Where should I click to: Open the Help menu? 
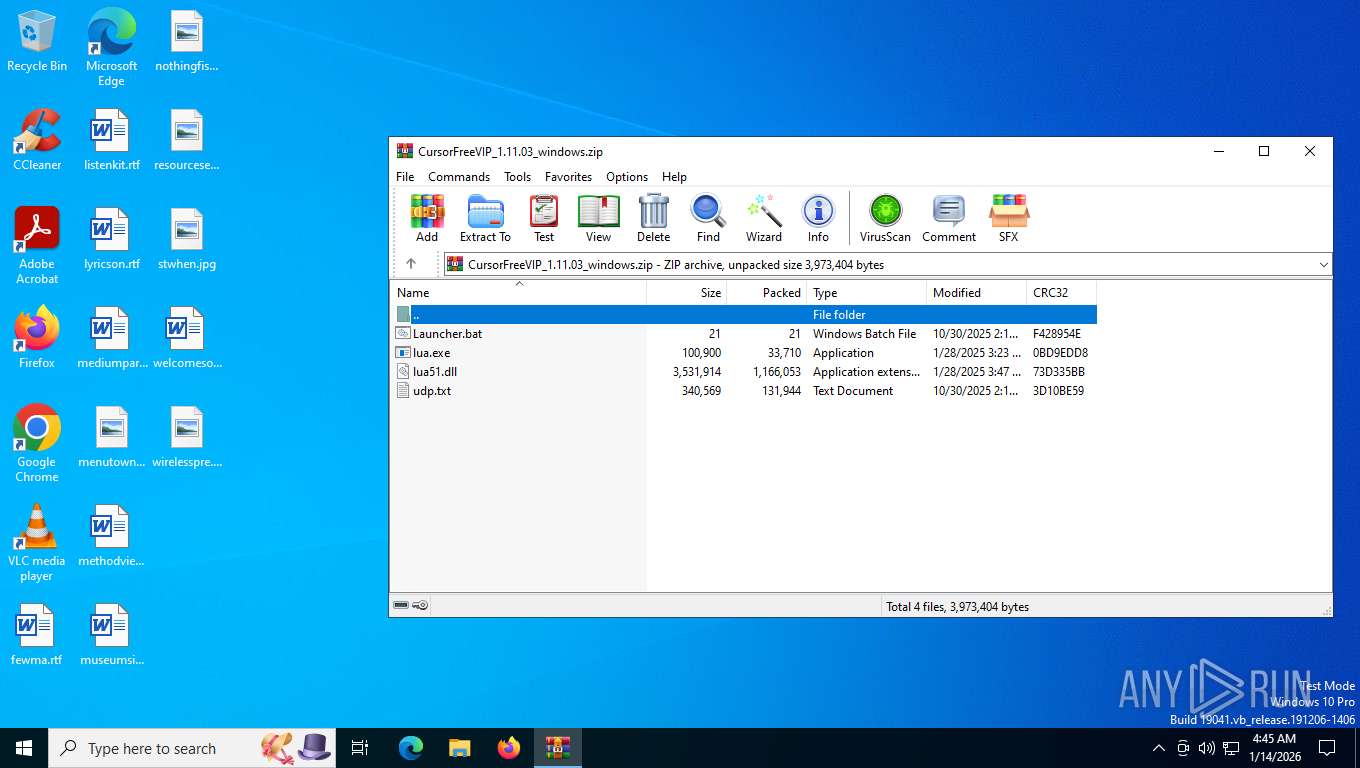[674, 177]
